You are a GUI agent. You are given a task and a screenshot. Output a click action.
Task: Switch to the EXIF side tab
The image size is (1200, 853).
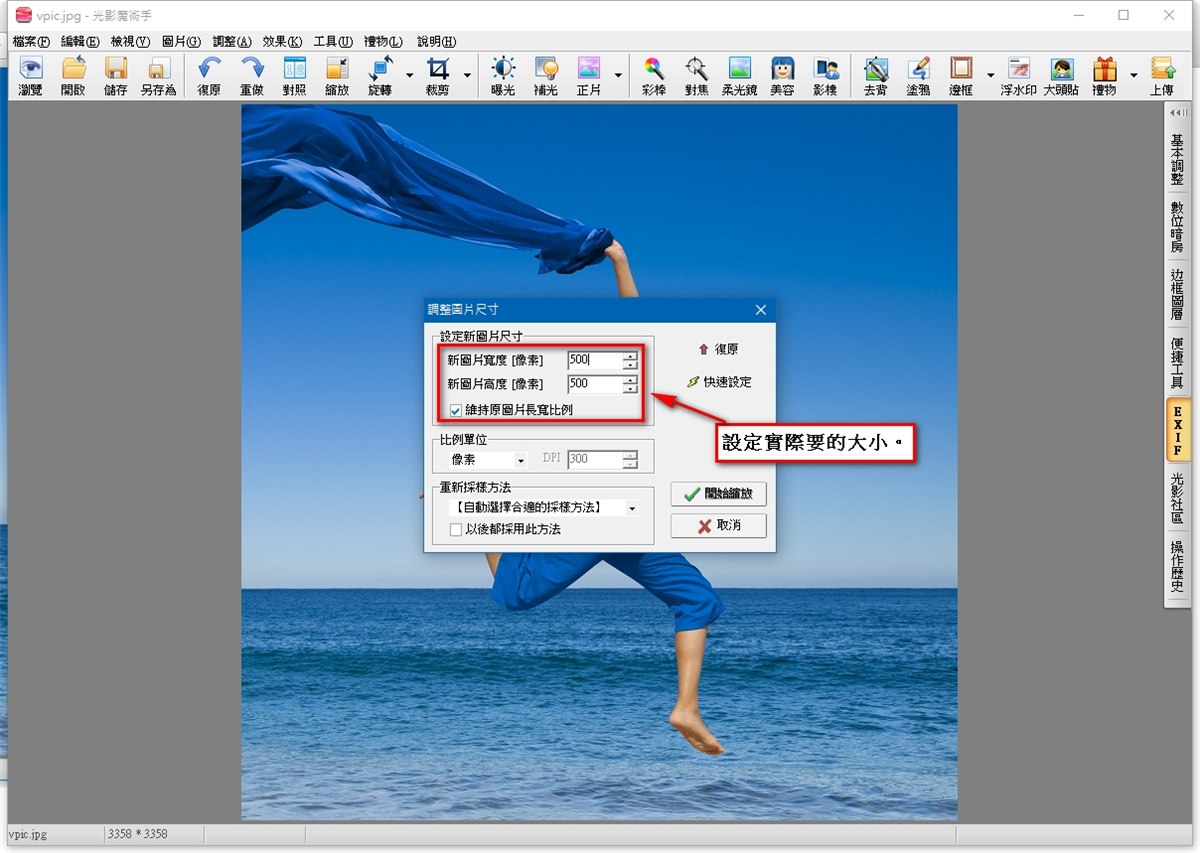click(1178, 429)
